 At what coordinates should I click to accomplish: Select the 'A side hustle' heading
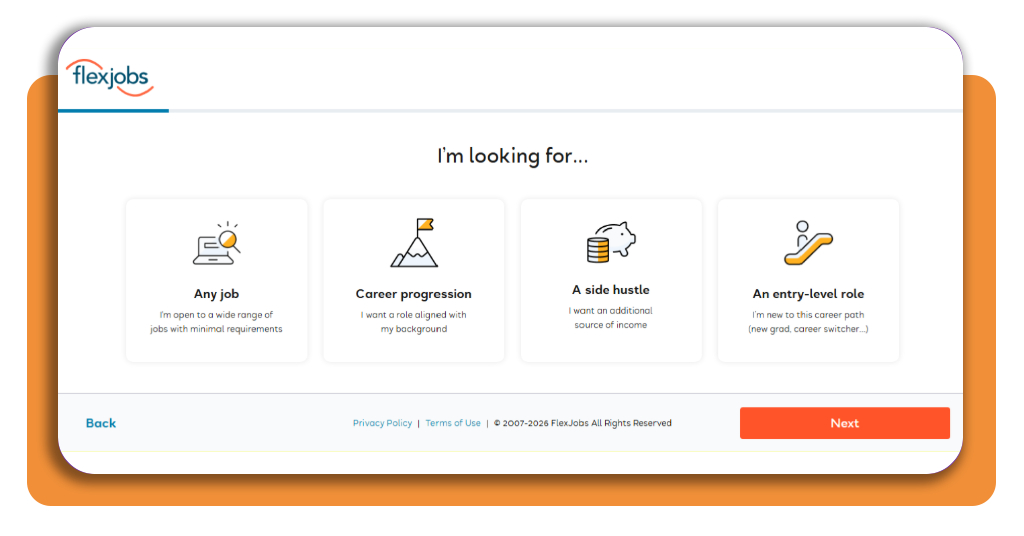tap(611, 290)
